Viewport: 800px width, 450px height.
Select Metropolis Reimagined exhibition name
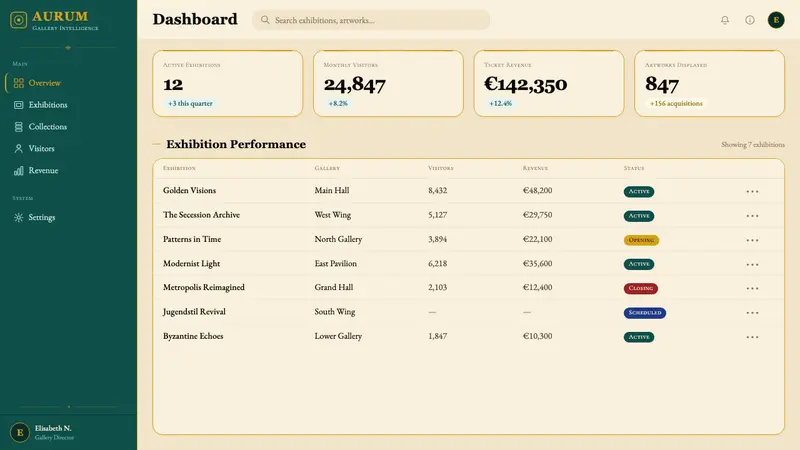click(204, 287)
